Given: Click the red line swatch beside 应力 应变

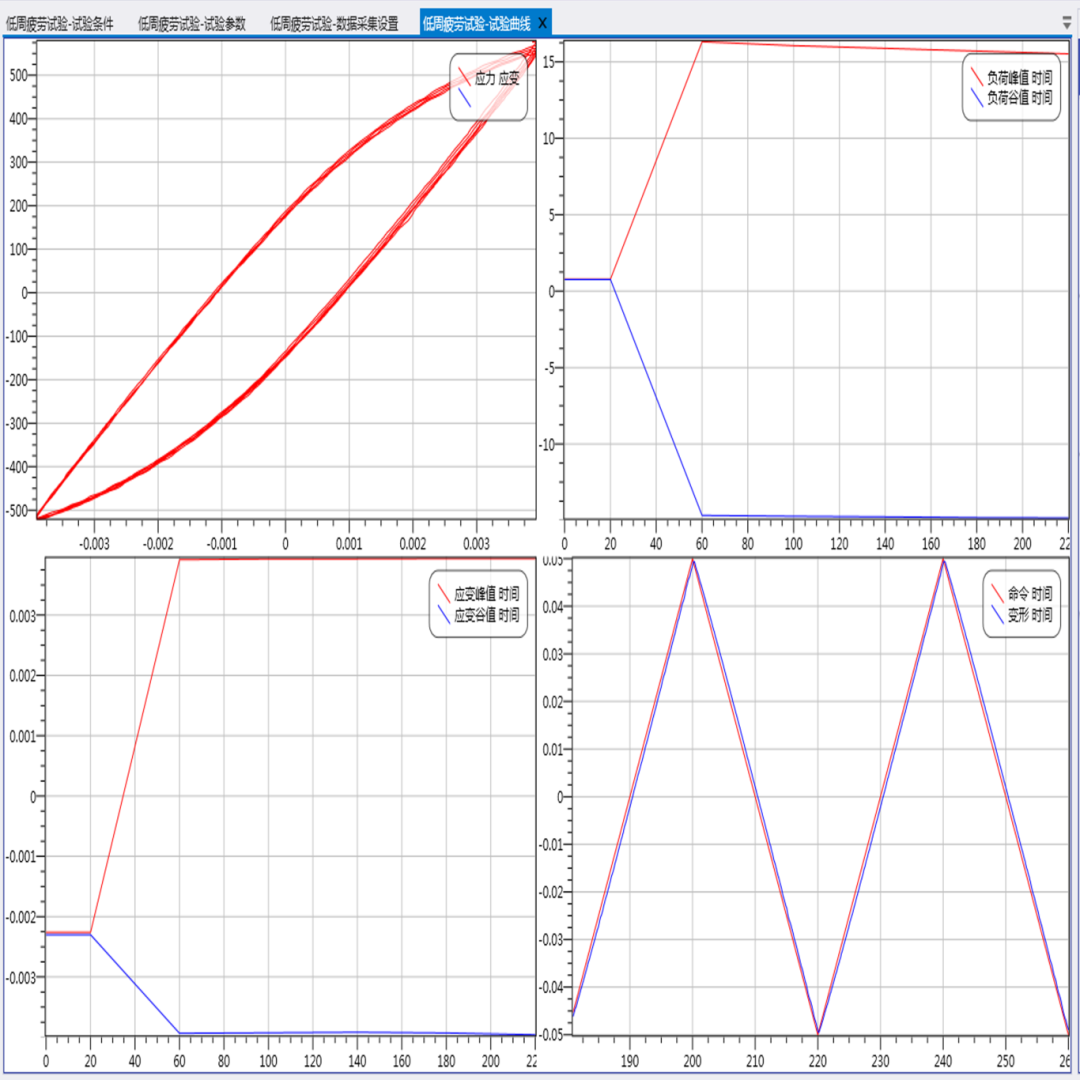Looking at the screenshot, I should tap(464, 76).
